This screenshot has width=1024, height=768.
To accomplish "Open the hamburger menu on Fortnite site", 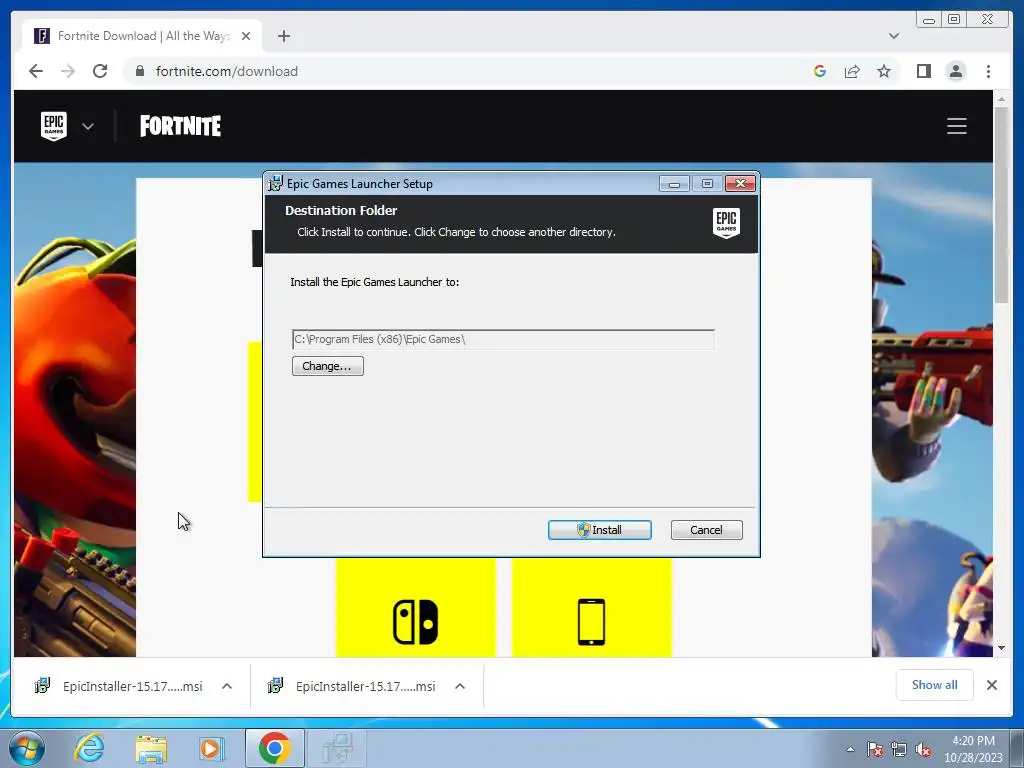I will pyautogui.click(x=957, y=126).
